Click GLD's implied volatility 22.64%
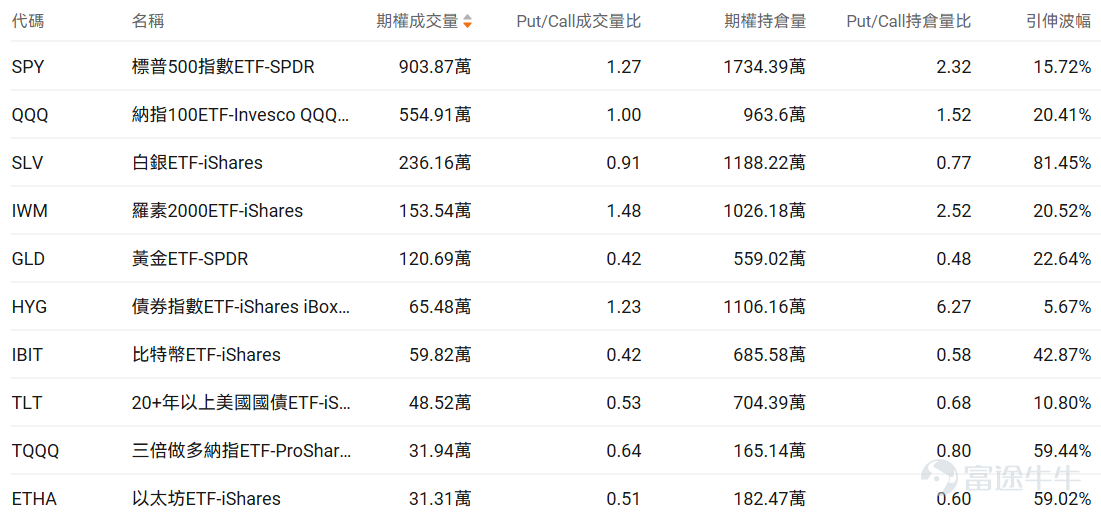Screen dimensions: 1101x514 click(x=1062, y=259)
